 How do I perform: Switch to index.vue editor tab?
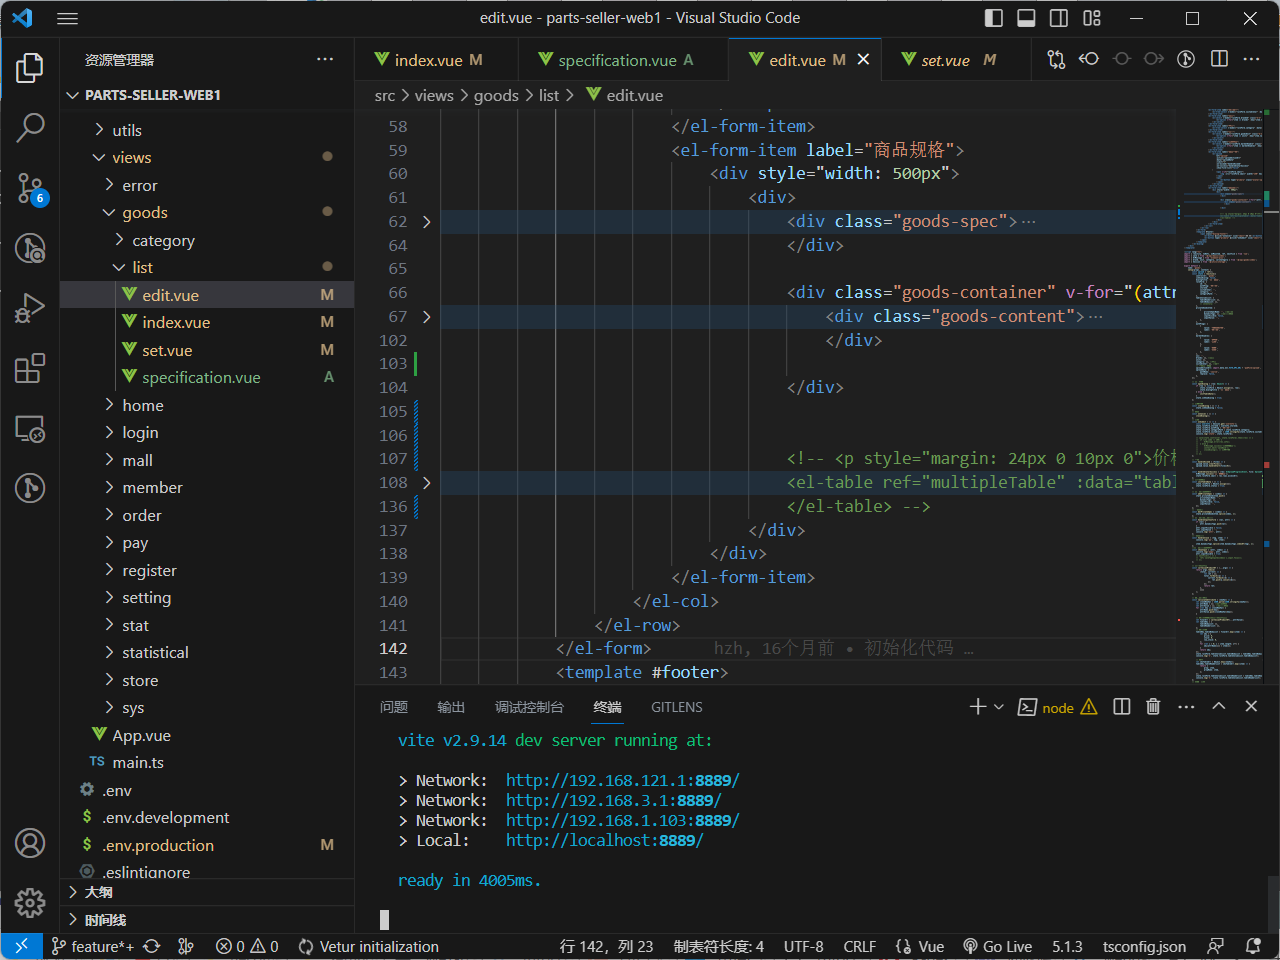point(436,60)
